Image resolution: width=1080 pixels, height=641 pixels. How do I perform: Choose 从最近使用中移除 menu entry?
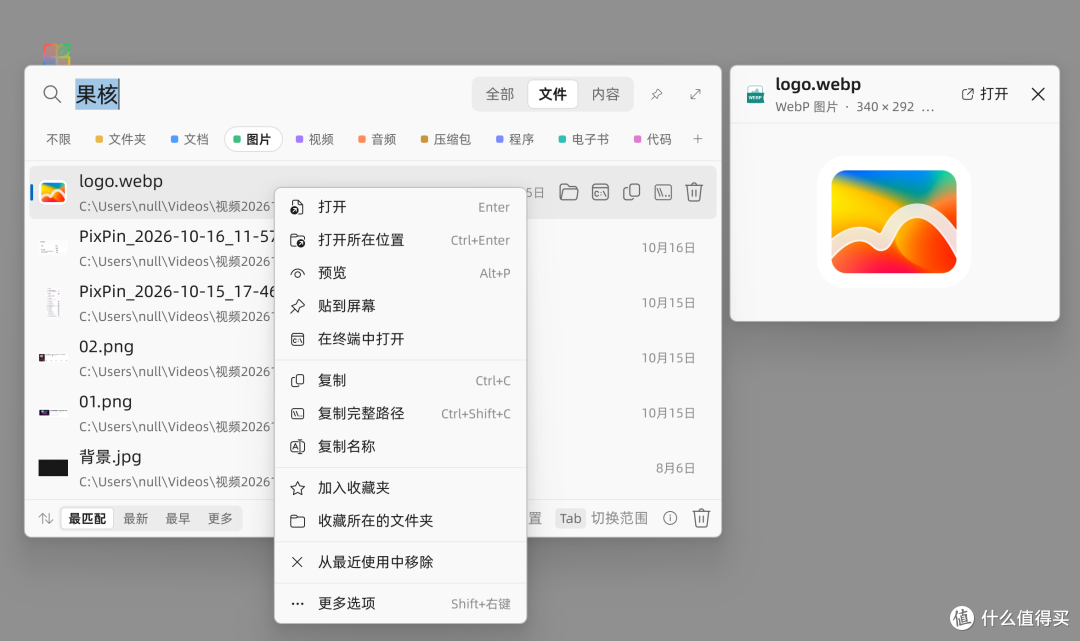[x=400, y=563]
